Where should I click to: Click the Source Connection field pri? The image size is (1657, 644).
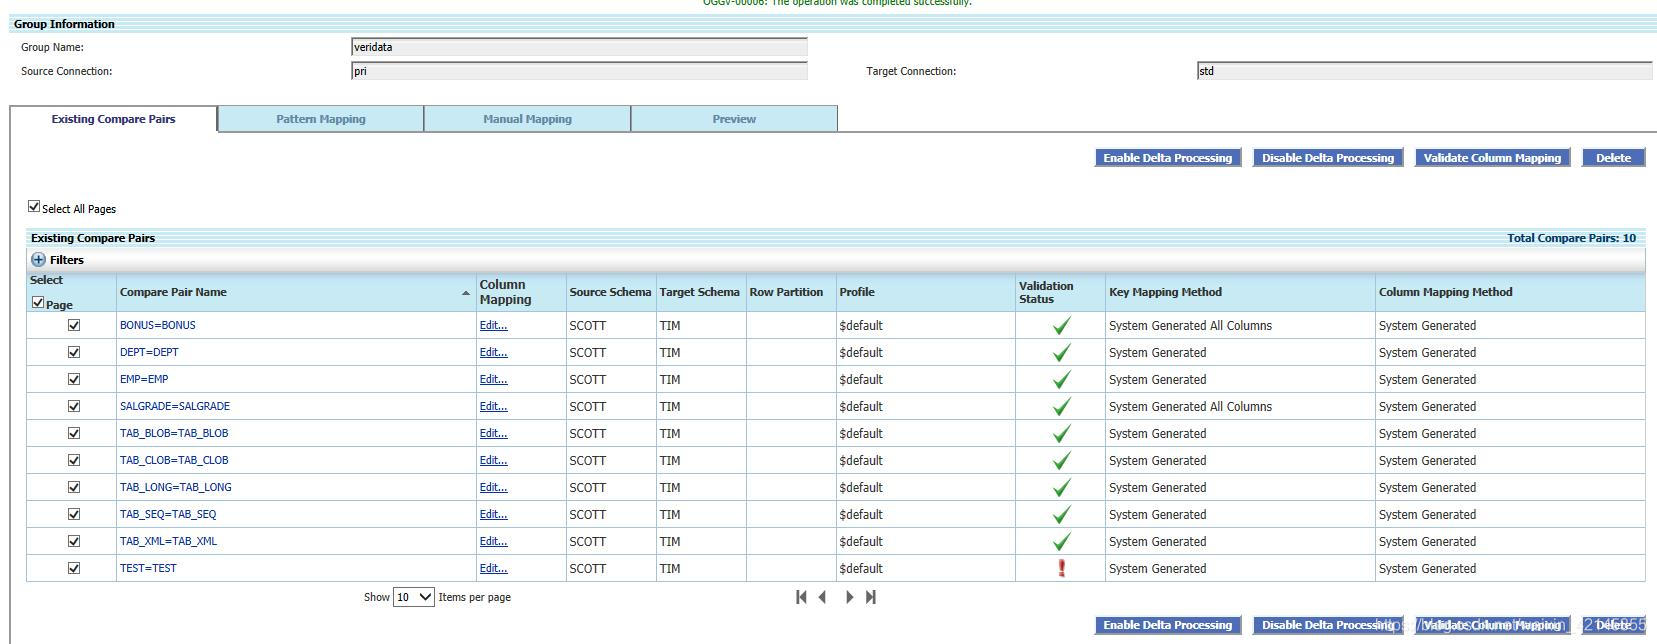pyautogui.click(x=579, y=71)
